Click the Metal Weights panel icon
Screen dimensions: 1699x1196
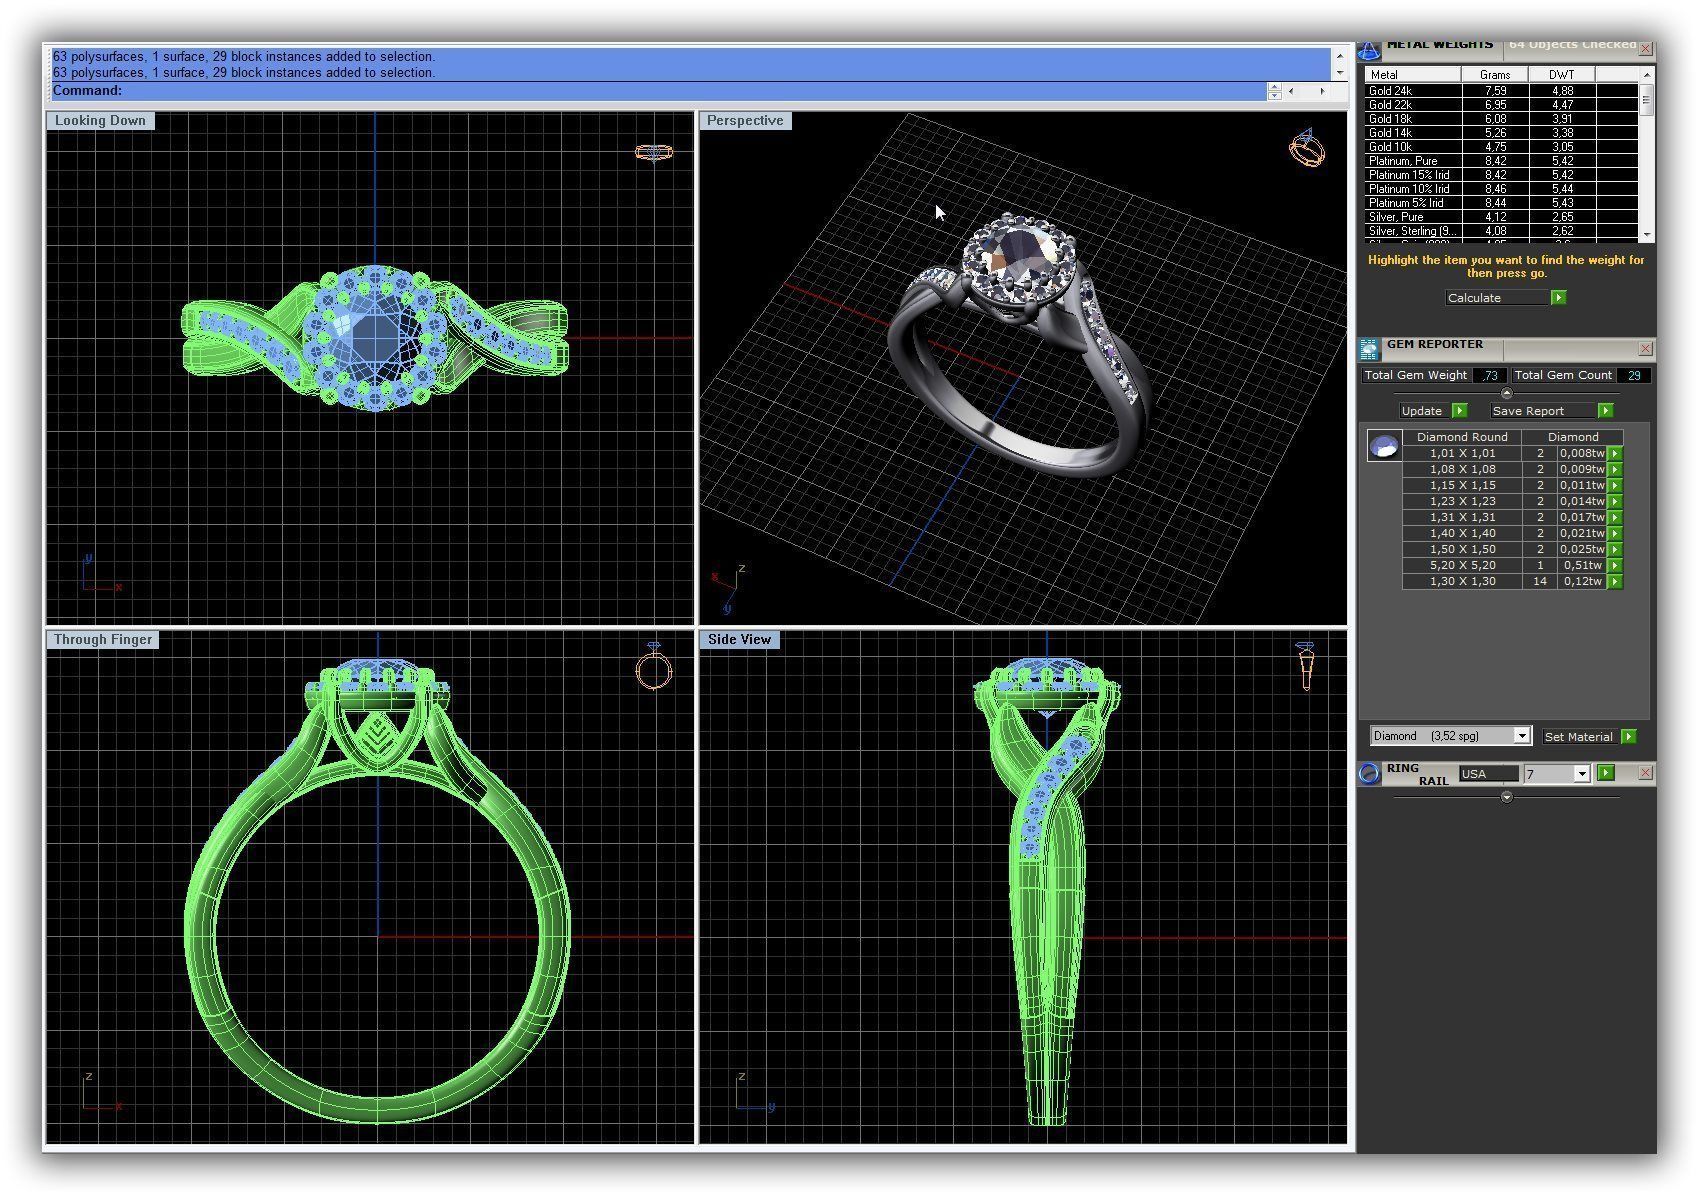(1370, 50)
